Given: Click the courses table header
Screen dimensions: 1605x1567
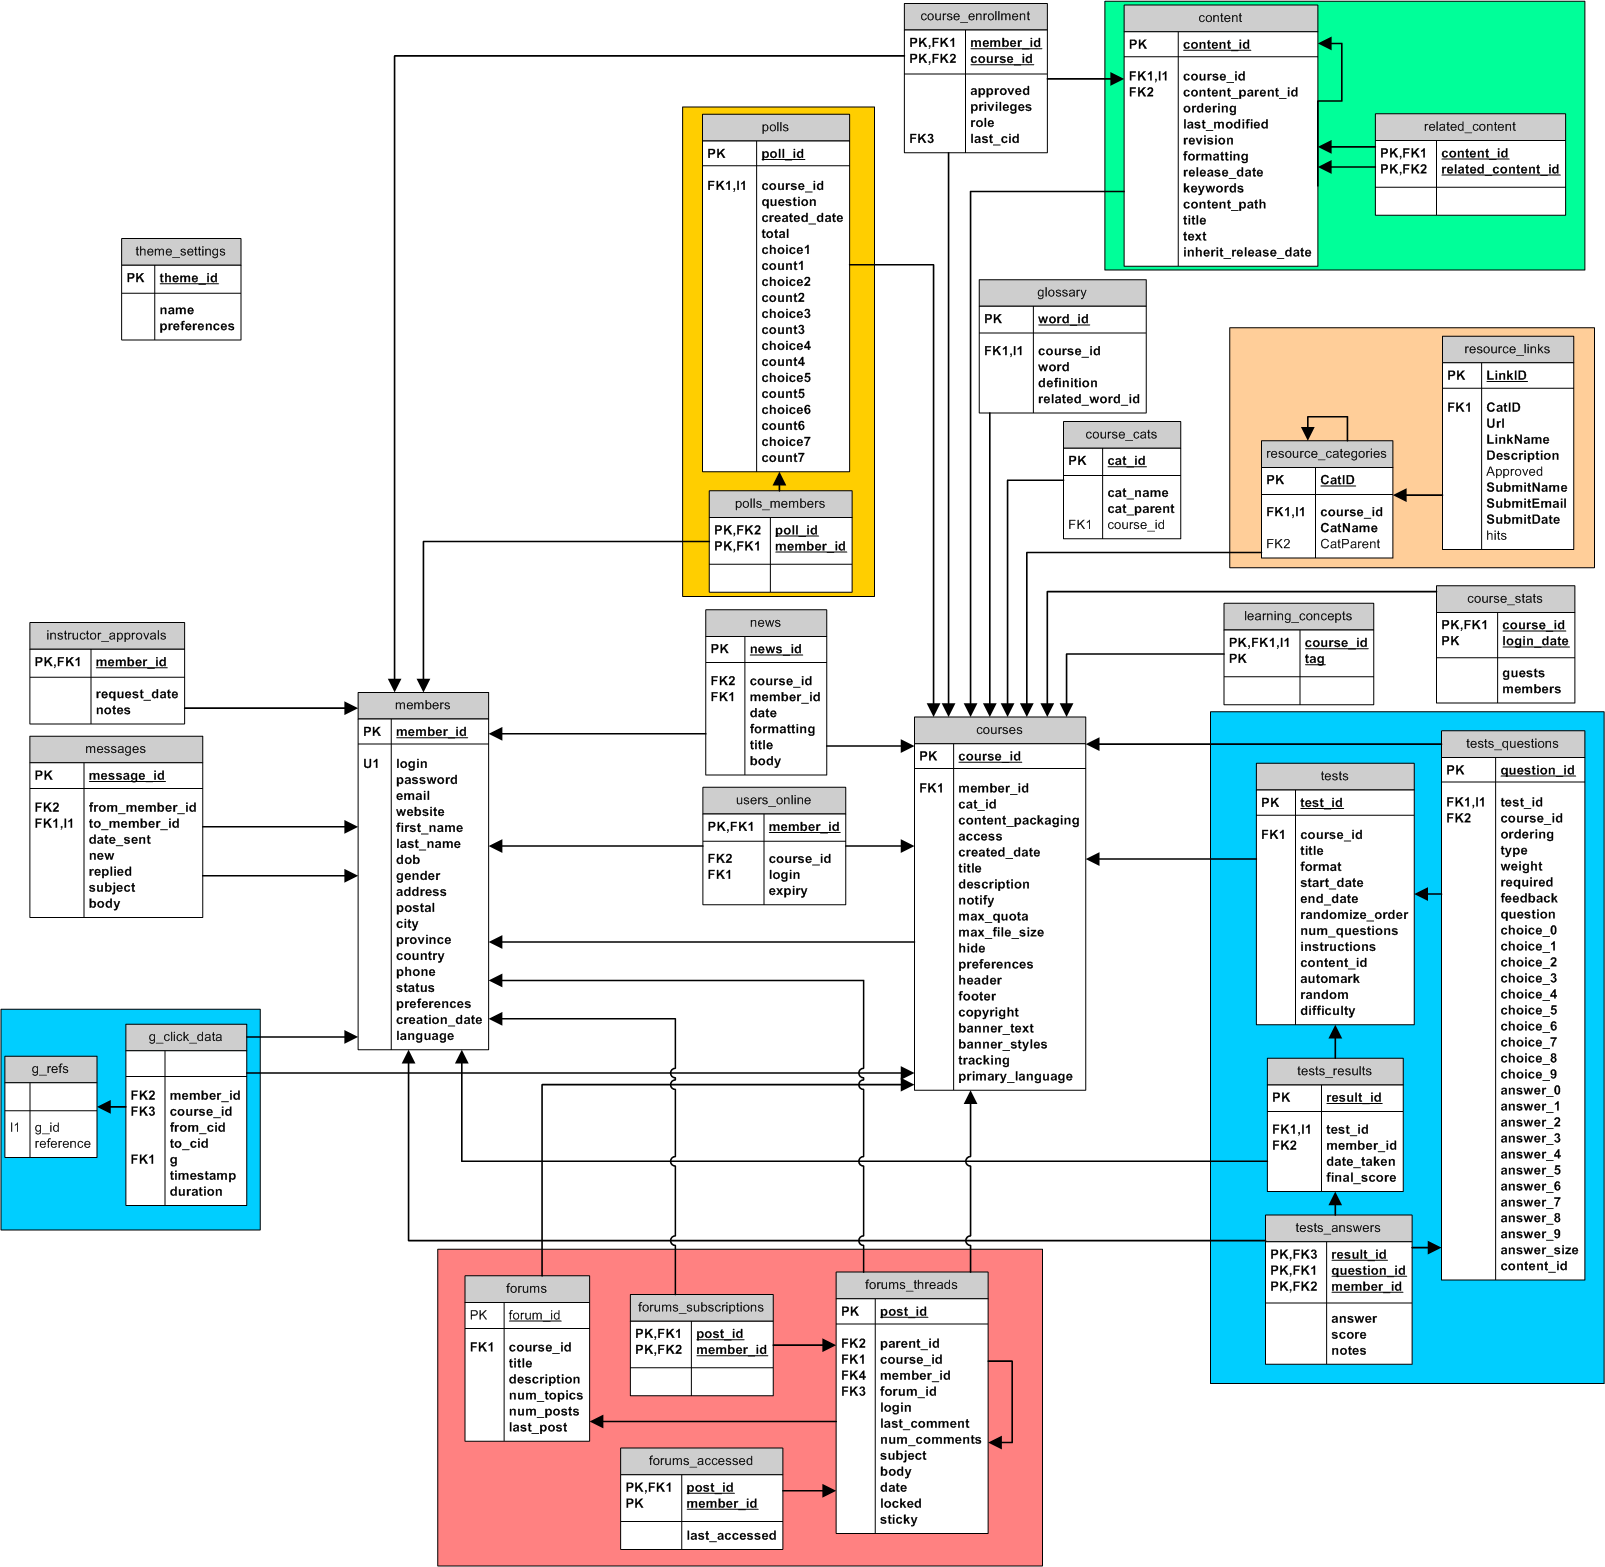Looking at the screenshot, I should [999, 730].
